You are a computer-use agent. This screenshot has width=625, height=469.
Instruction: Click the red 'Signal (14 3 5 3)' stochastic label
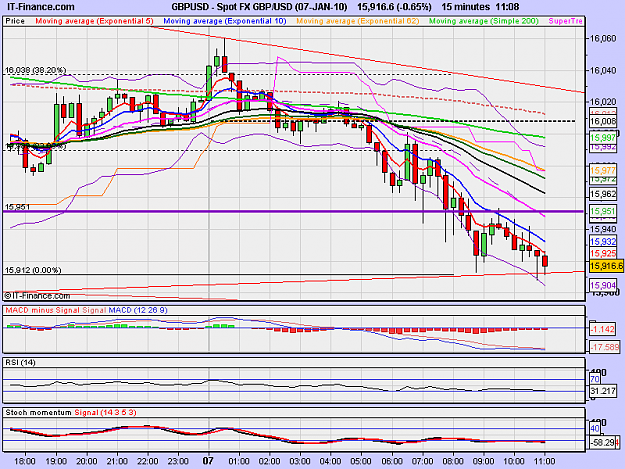tap(105, 413)
